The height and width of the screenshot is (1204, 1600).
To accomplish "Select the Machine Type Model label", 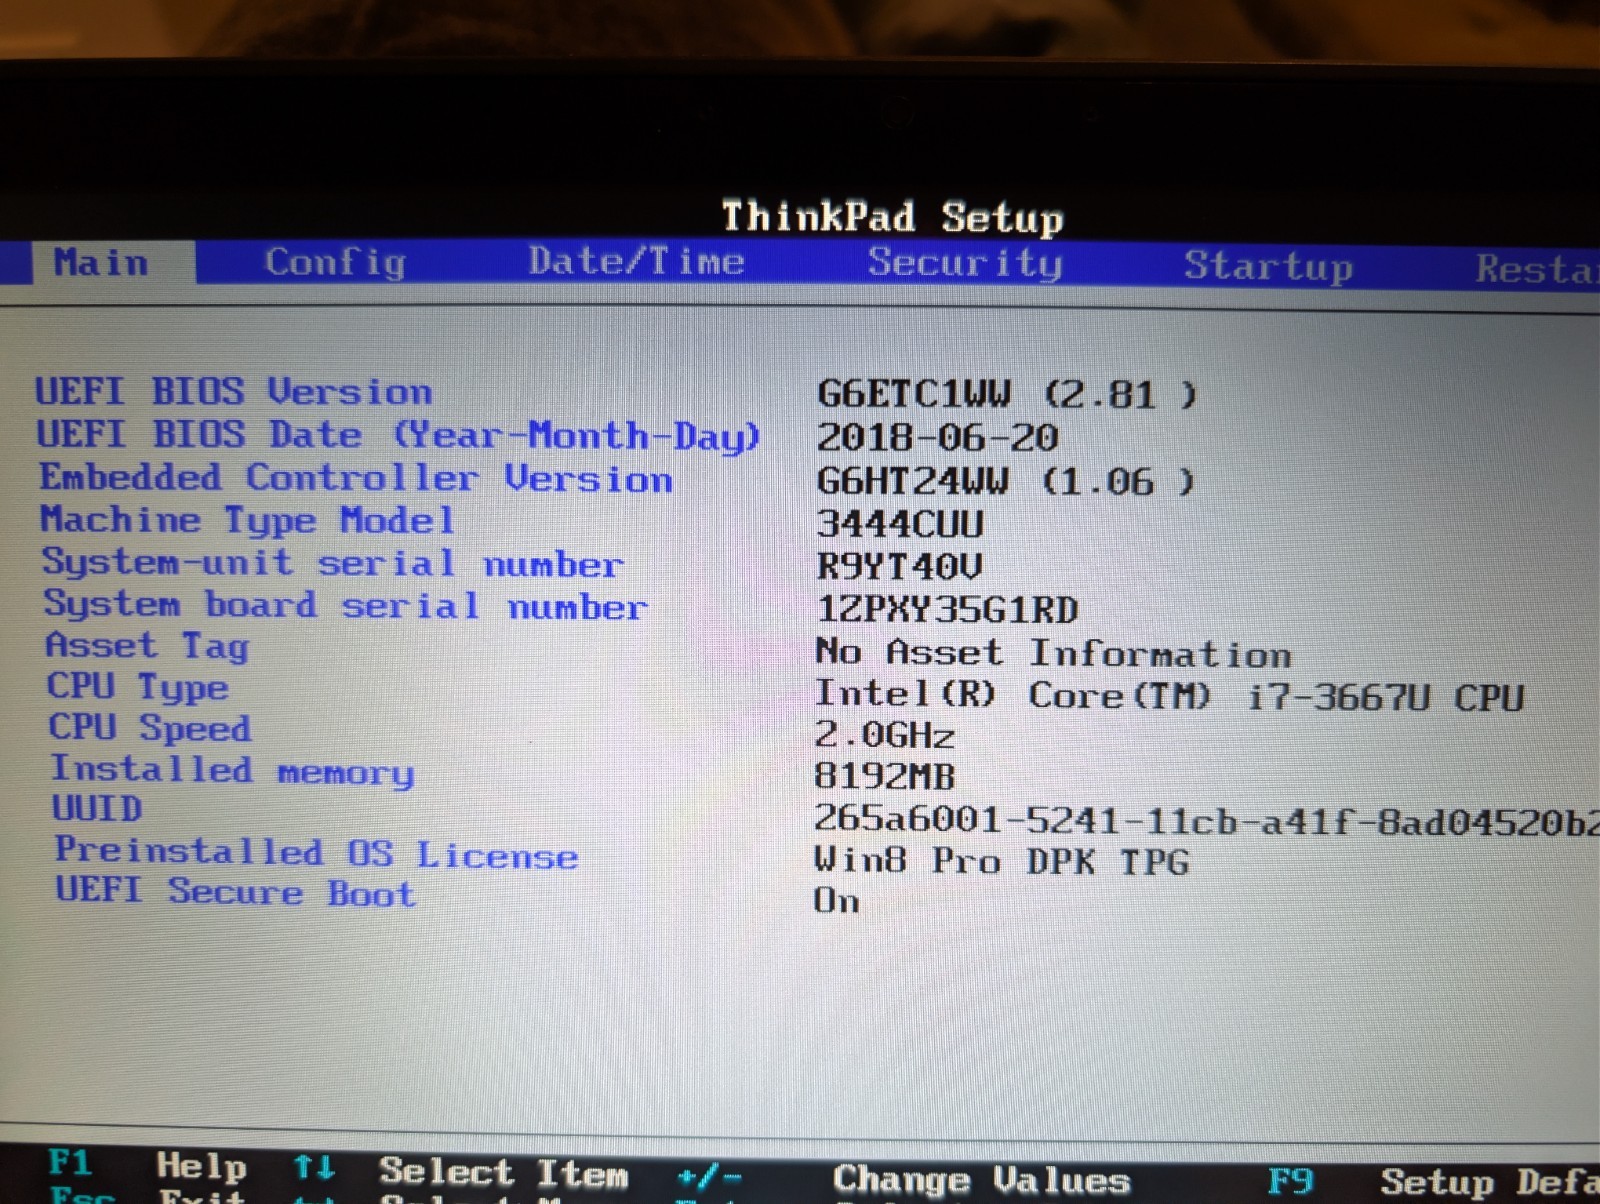I will click(248, 520).
